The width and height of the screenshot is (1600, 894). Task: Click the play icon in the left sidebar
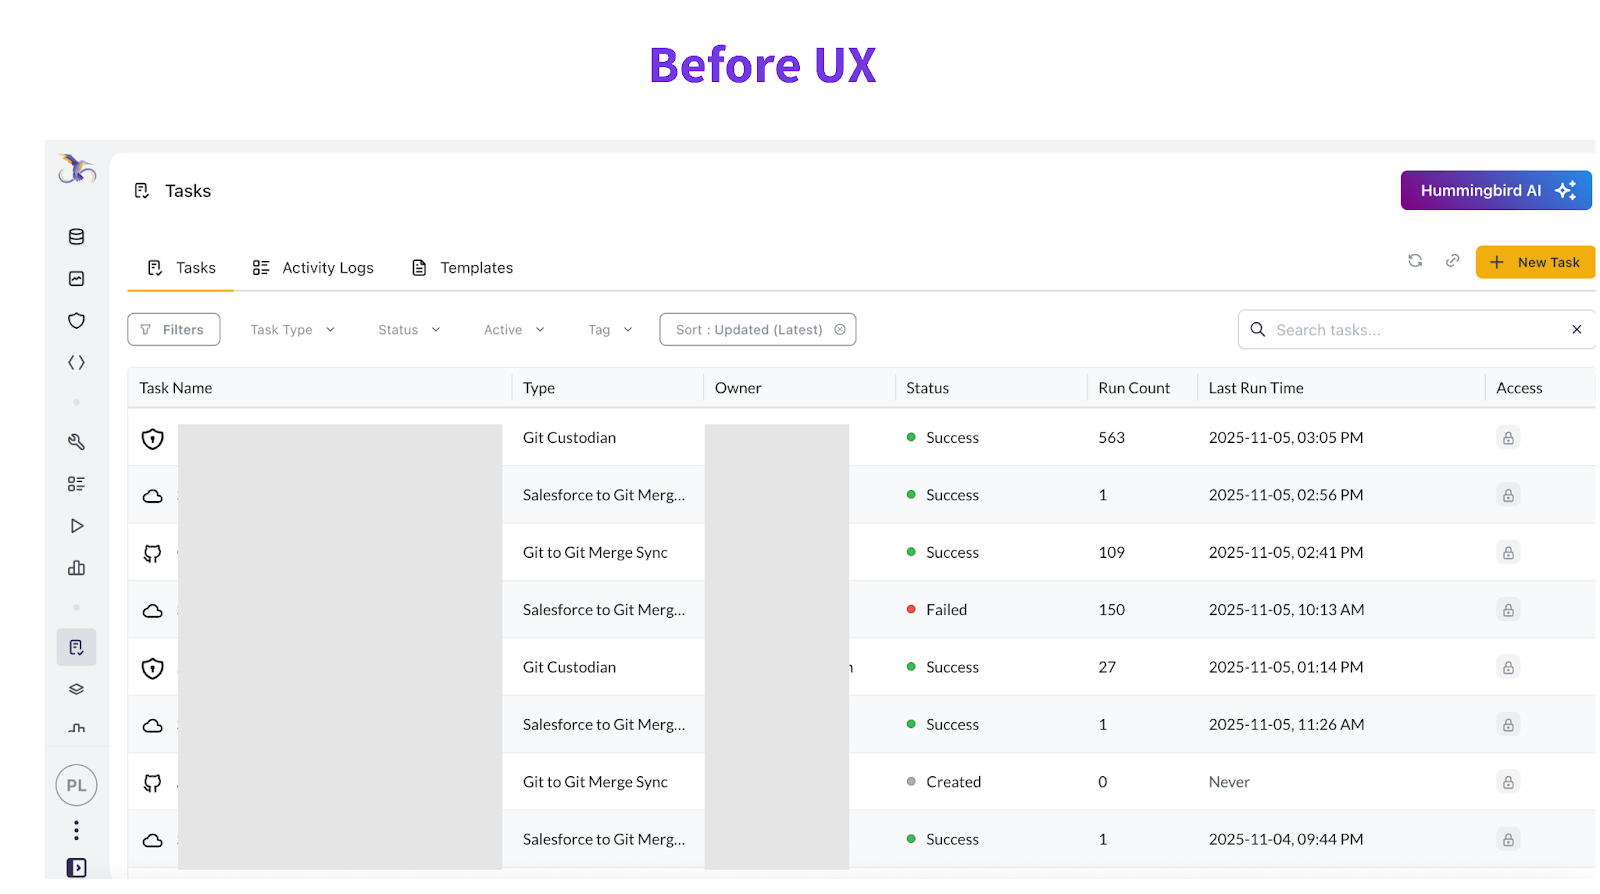76,526
